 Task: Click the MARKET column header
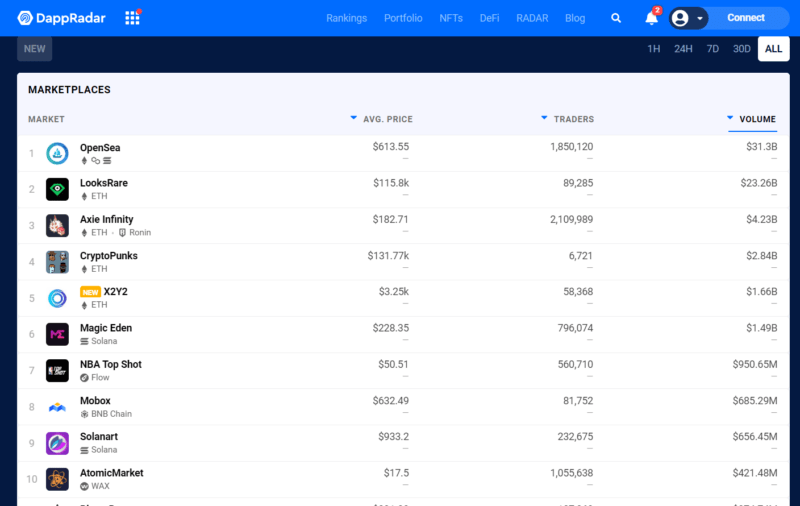[x=46, y=119]
